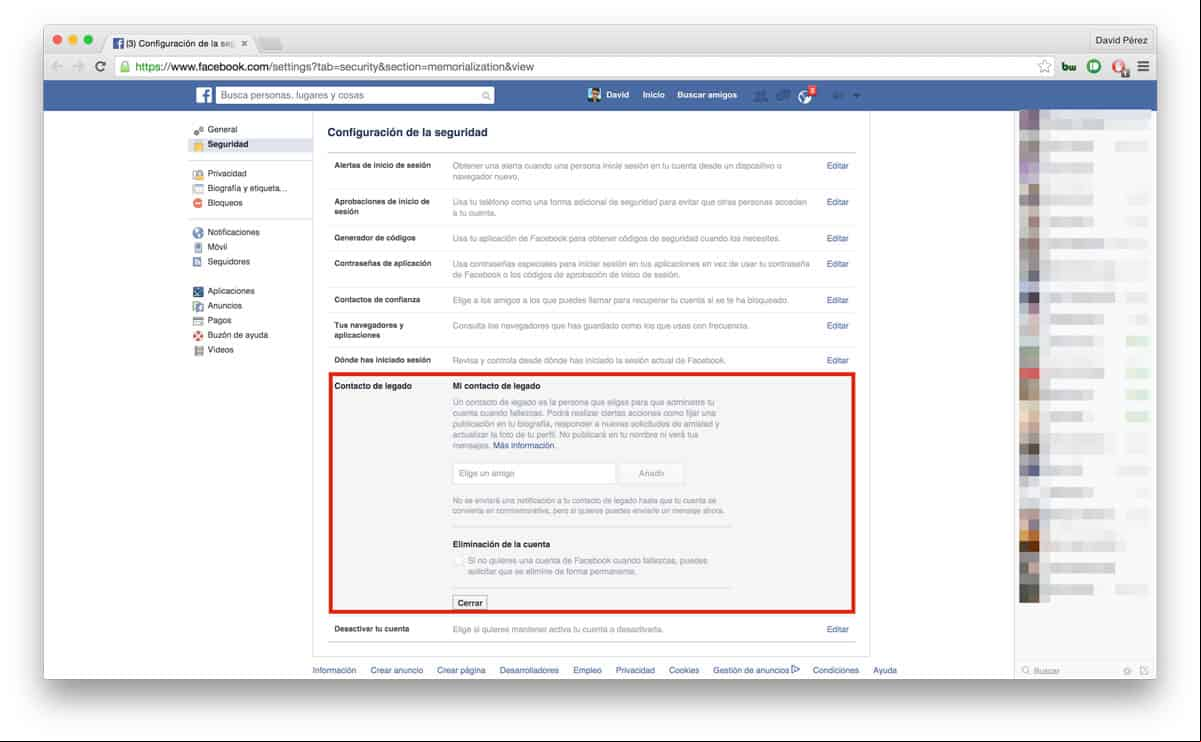Click the Bloqueos red icon in sidebar

click(x=198, y=203)
